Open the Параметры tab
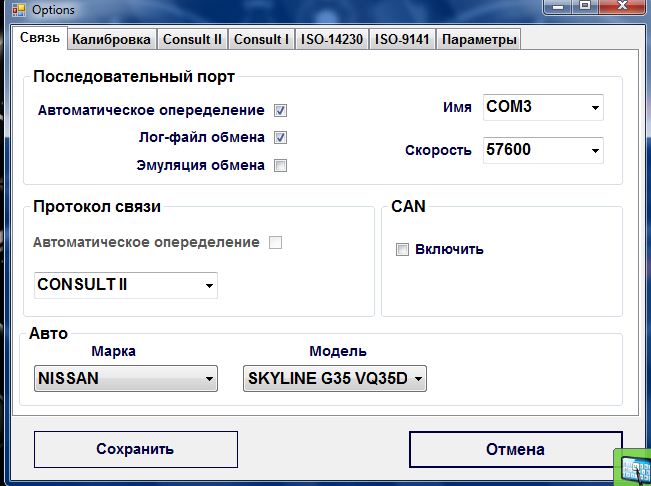651x486 pixels. 478,40
